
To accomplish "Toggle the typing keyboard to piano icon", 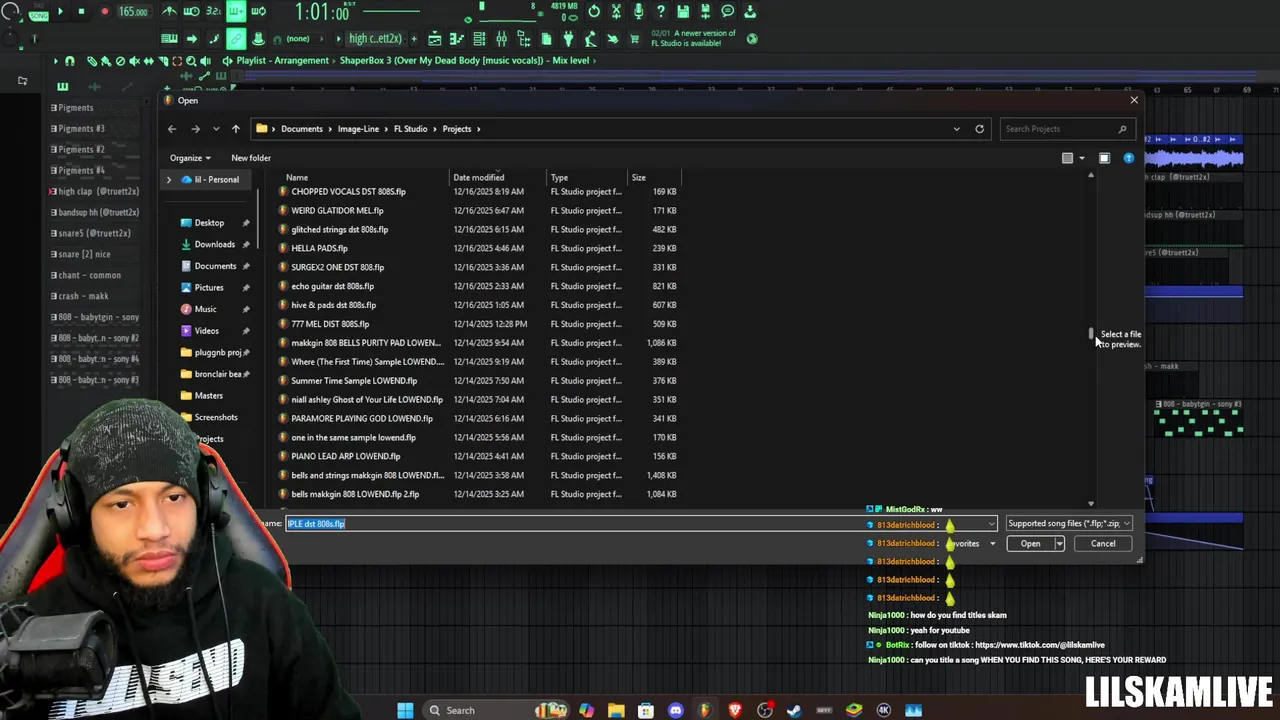I will (169, 38).
